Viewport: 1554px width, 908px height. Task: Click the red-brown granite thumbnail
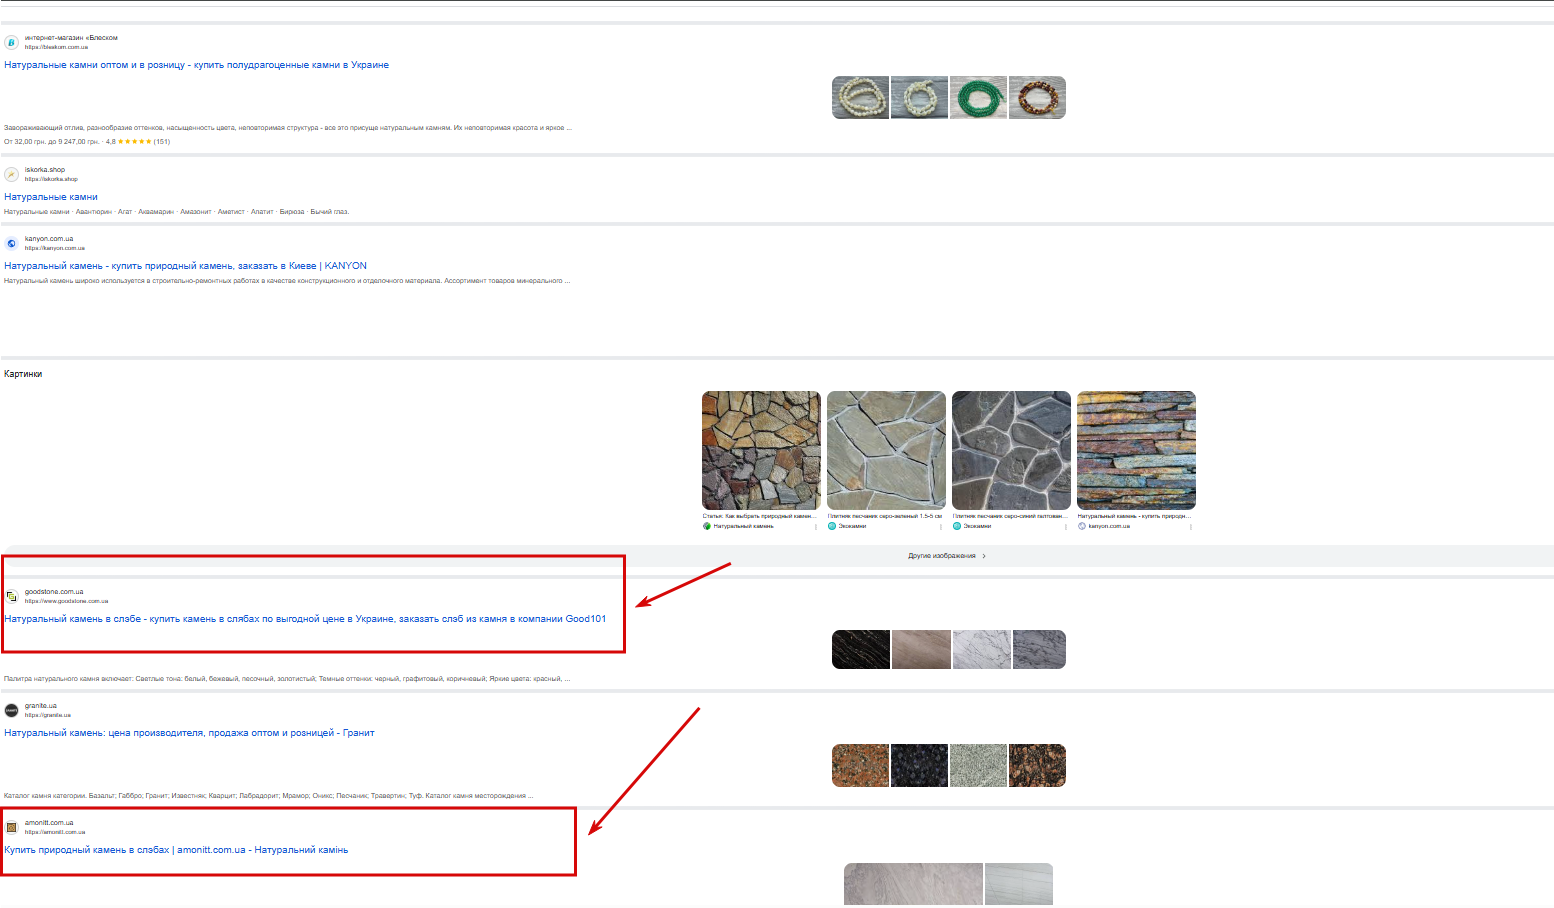tap(860, 765)
